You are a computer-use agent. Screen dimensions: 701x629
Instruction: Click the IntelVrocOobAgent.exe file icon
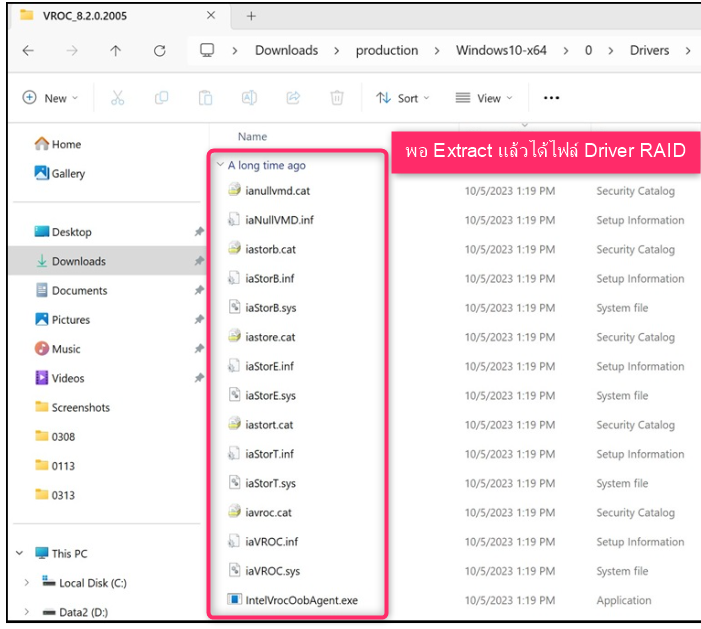(x=234, y=599)
